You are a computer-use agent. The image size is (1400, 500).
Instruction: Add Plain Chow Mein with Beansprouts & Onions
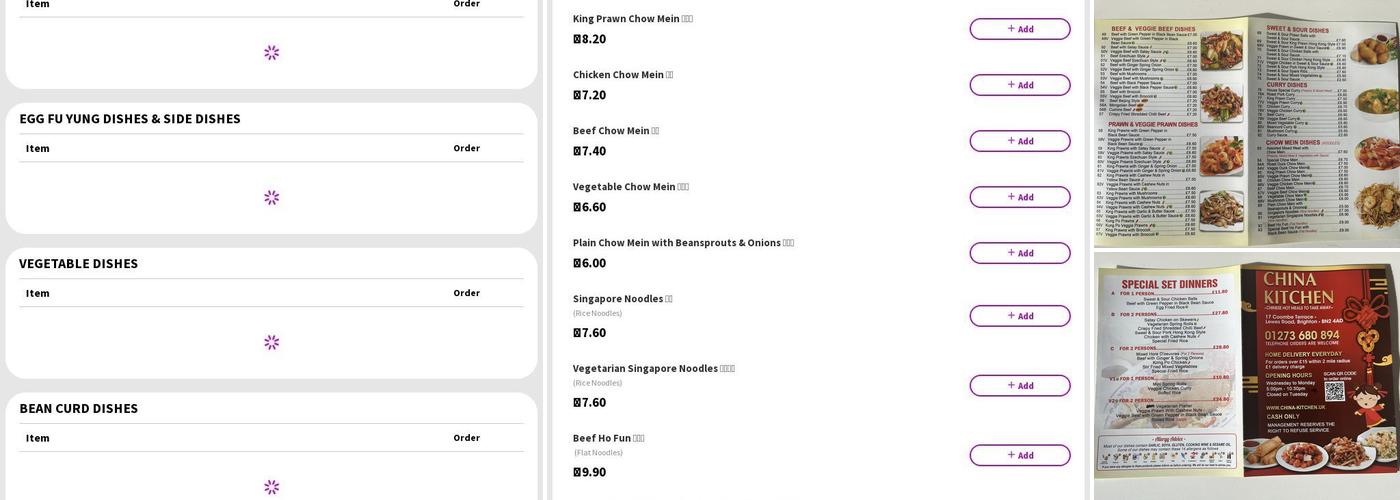click(1019, 253)
